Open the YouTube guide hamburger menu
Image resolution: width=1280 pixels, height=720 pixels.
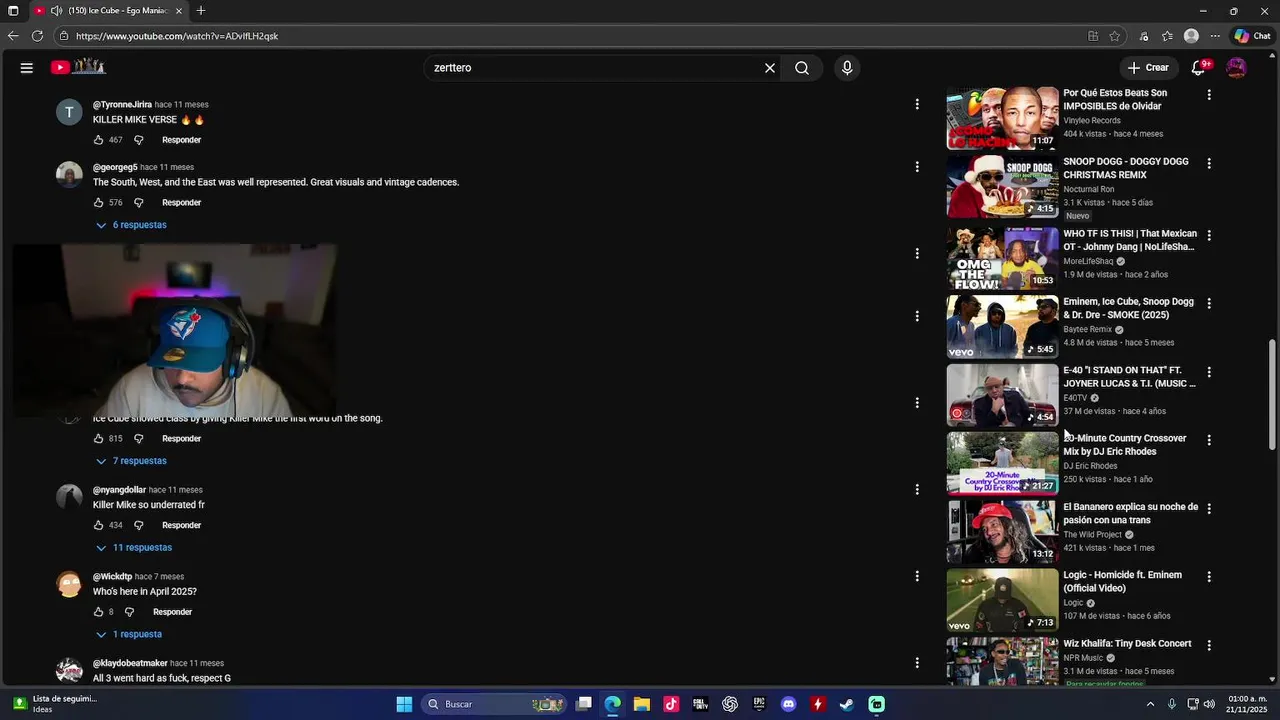pyautogui.click(x=27, y=68)
